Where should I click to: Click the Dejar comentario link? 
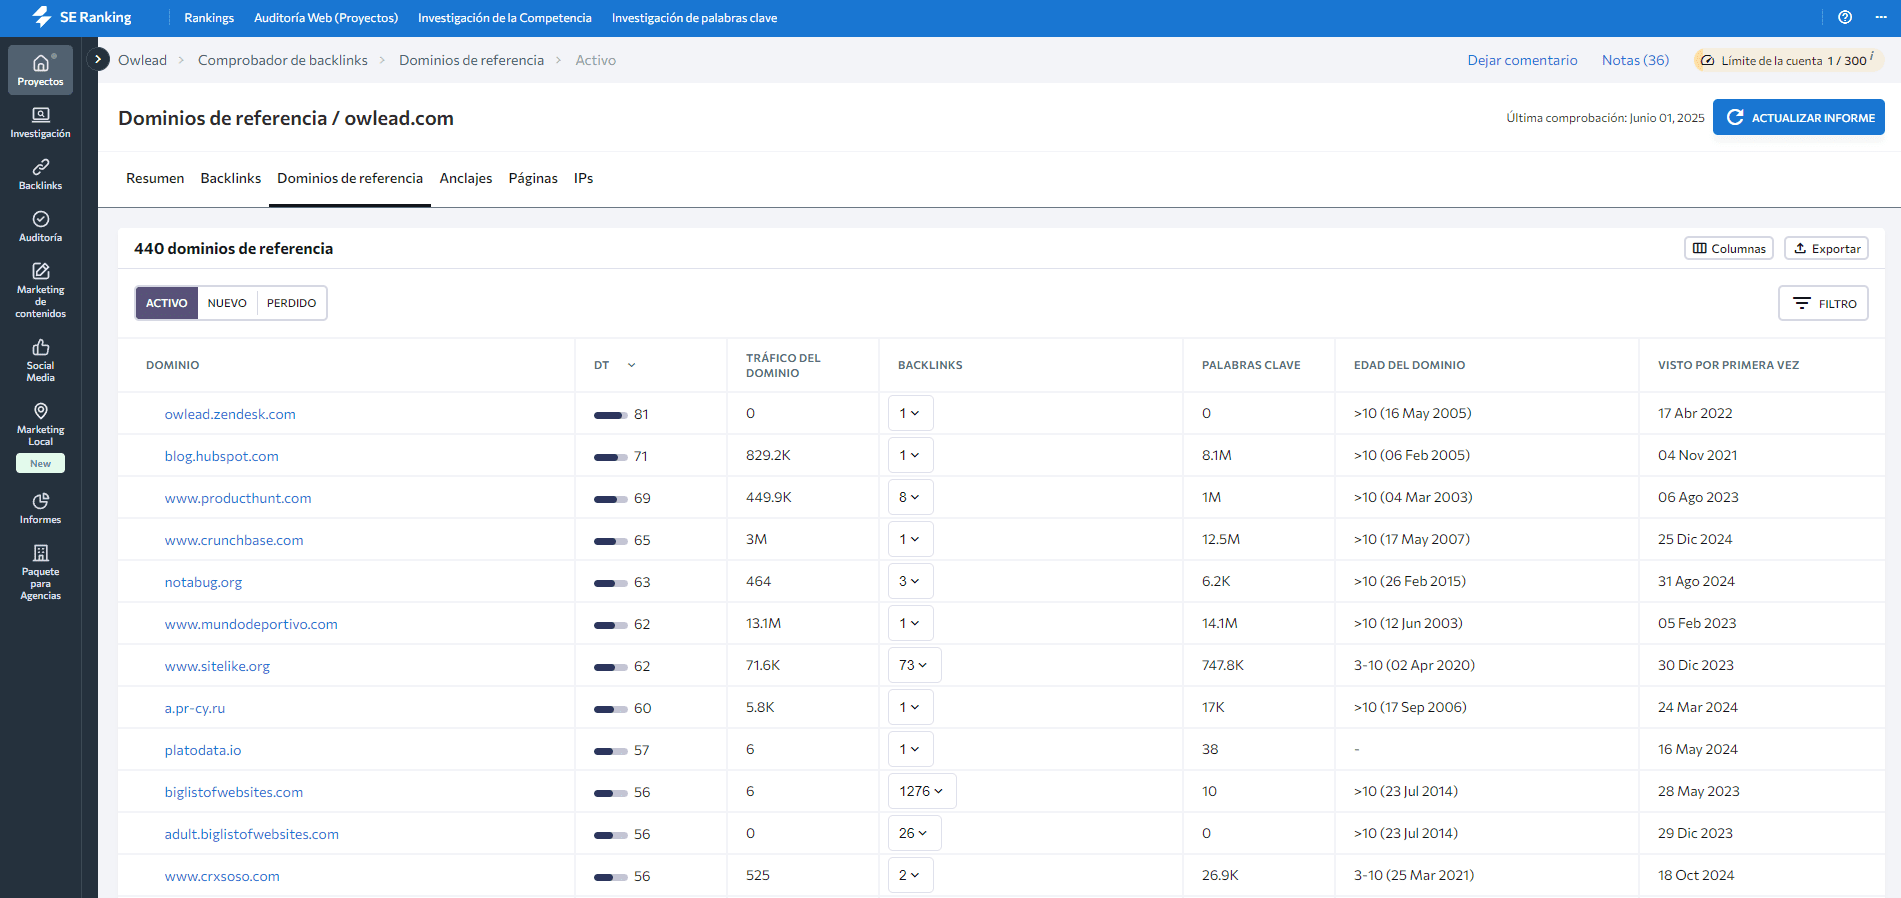(1522, 60)
